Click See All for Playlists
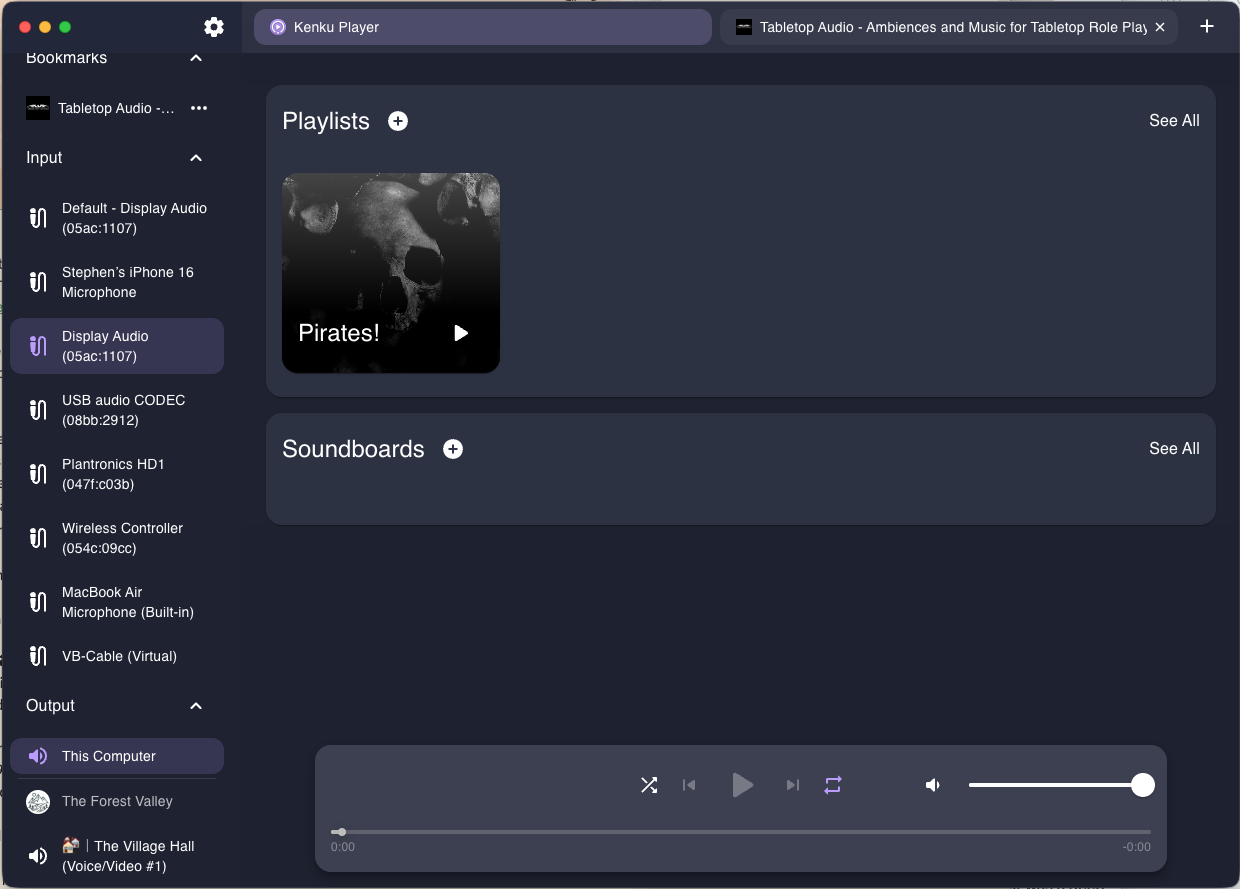Image resolution: width=1240 pixels, height=889 pixels. pos(1174,121)
